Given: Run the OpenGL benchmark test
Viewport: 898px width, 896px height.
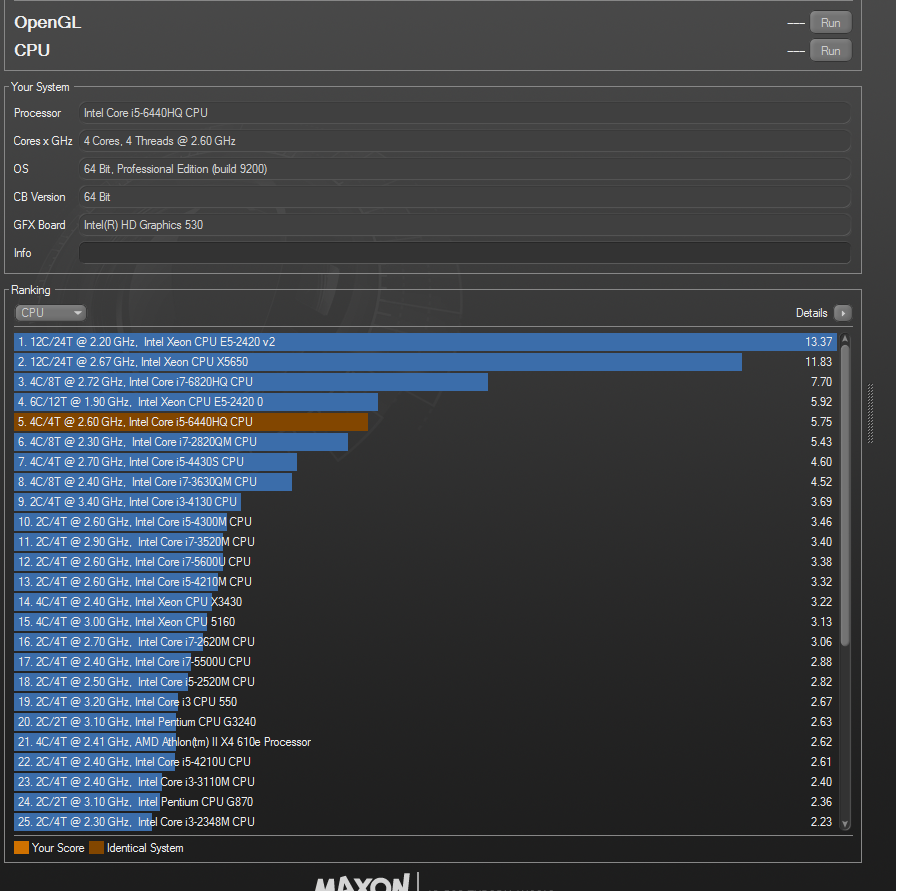Looking at the screenshot, I should [830, 23].
